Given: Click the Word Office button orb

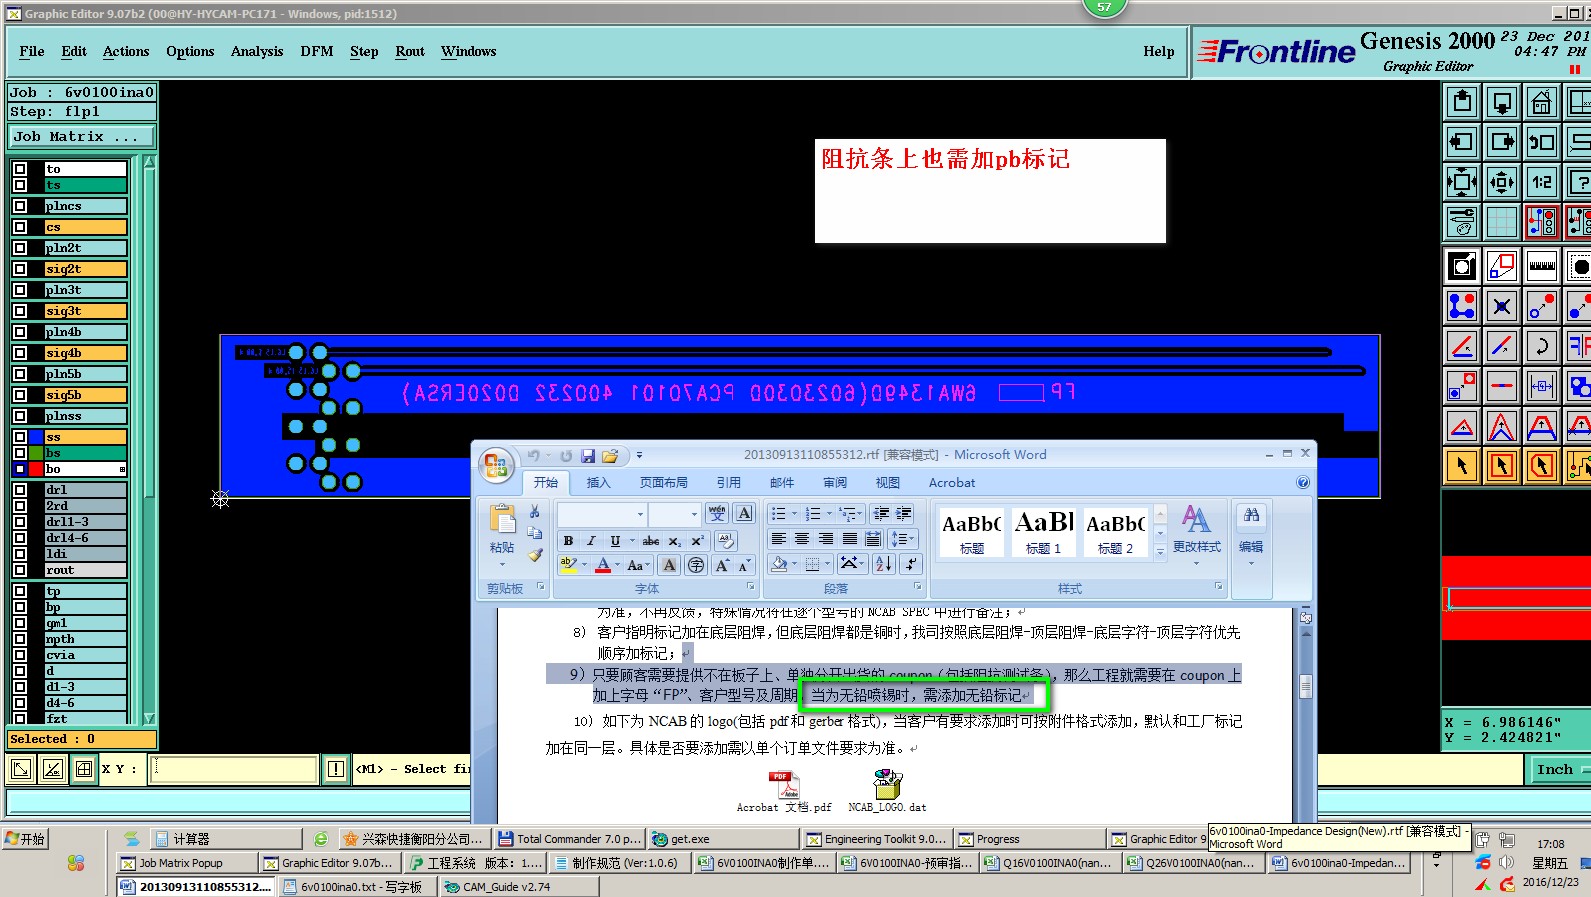Looking at the screenshot, I should [497, 466].
